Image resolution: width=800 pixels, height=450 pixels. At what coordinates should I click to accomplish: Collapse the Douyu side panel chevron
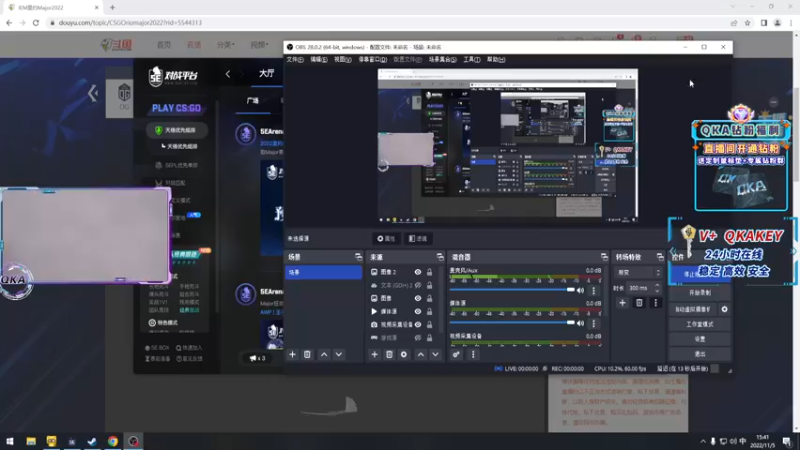click(x=93, y=93)
